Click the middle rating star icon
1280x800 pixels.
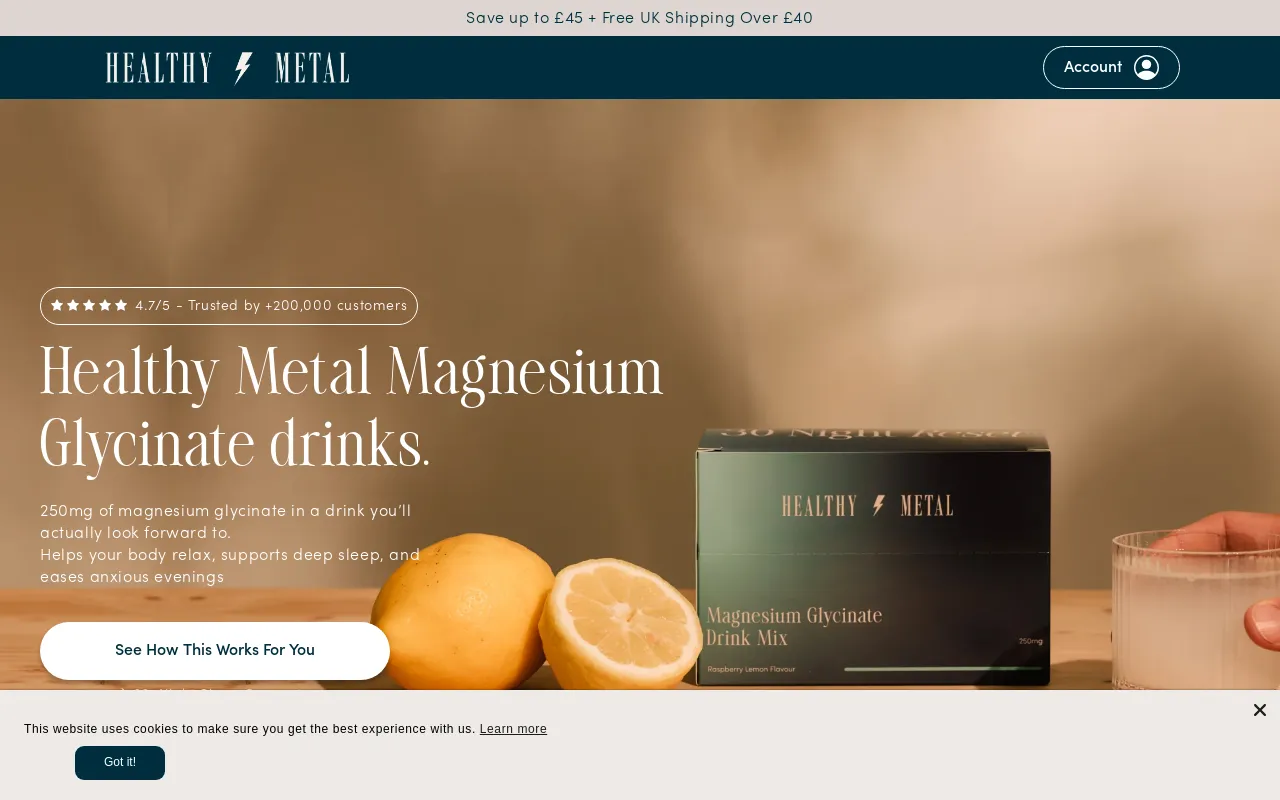(89, 305)
